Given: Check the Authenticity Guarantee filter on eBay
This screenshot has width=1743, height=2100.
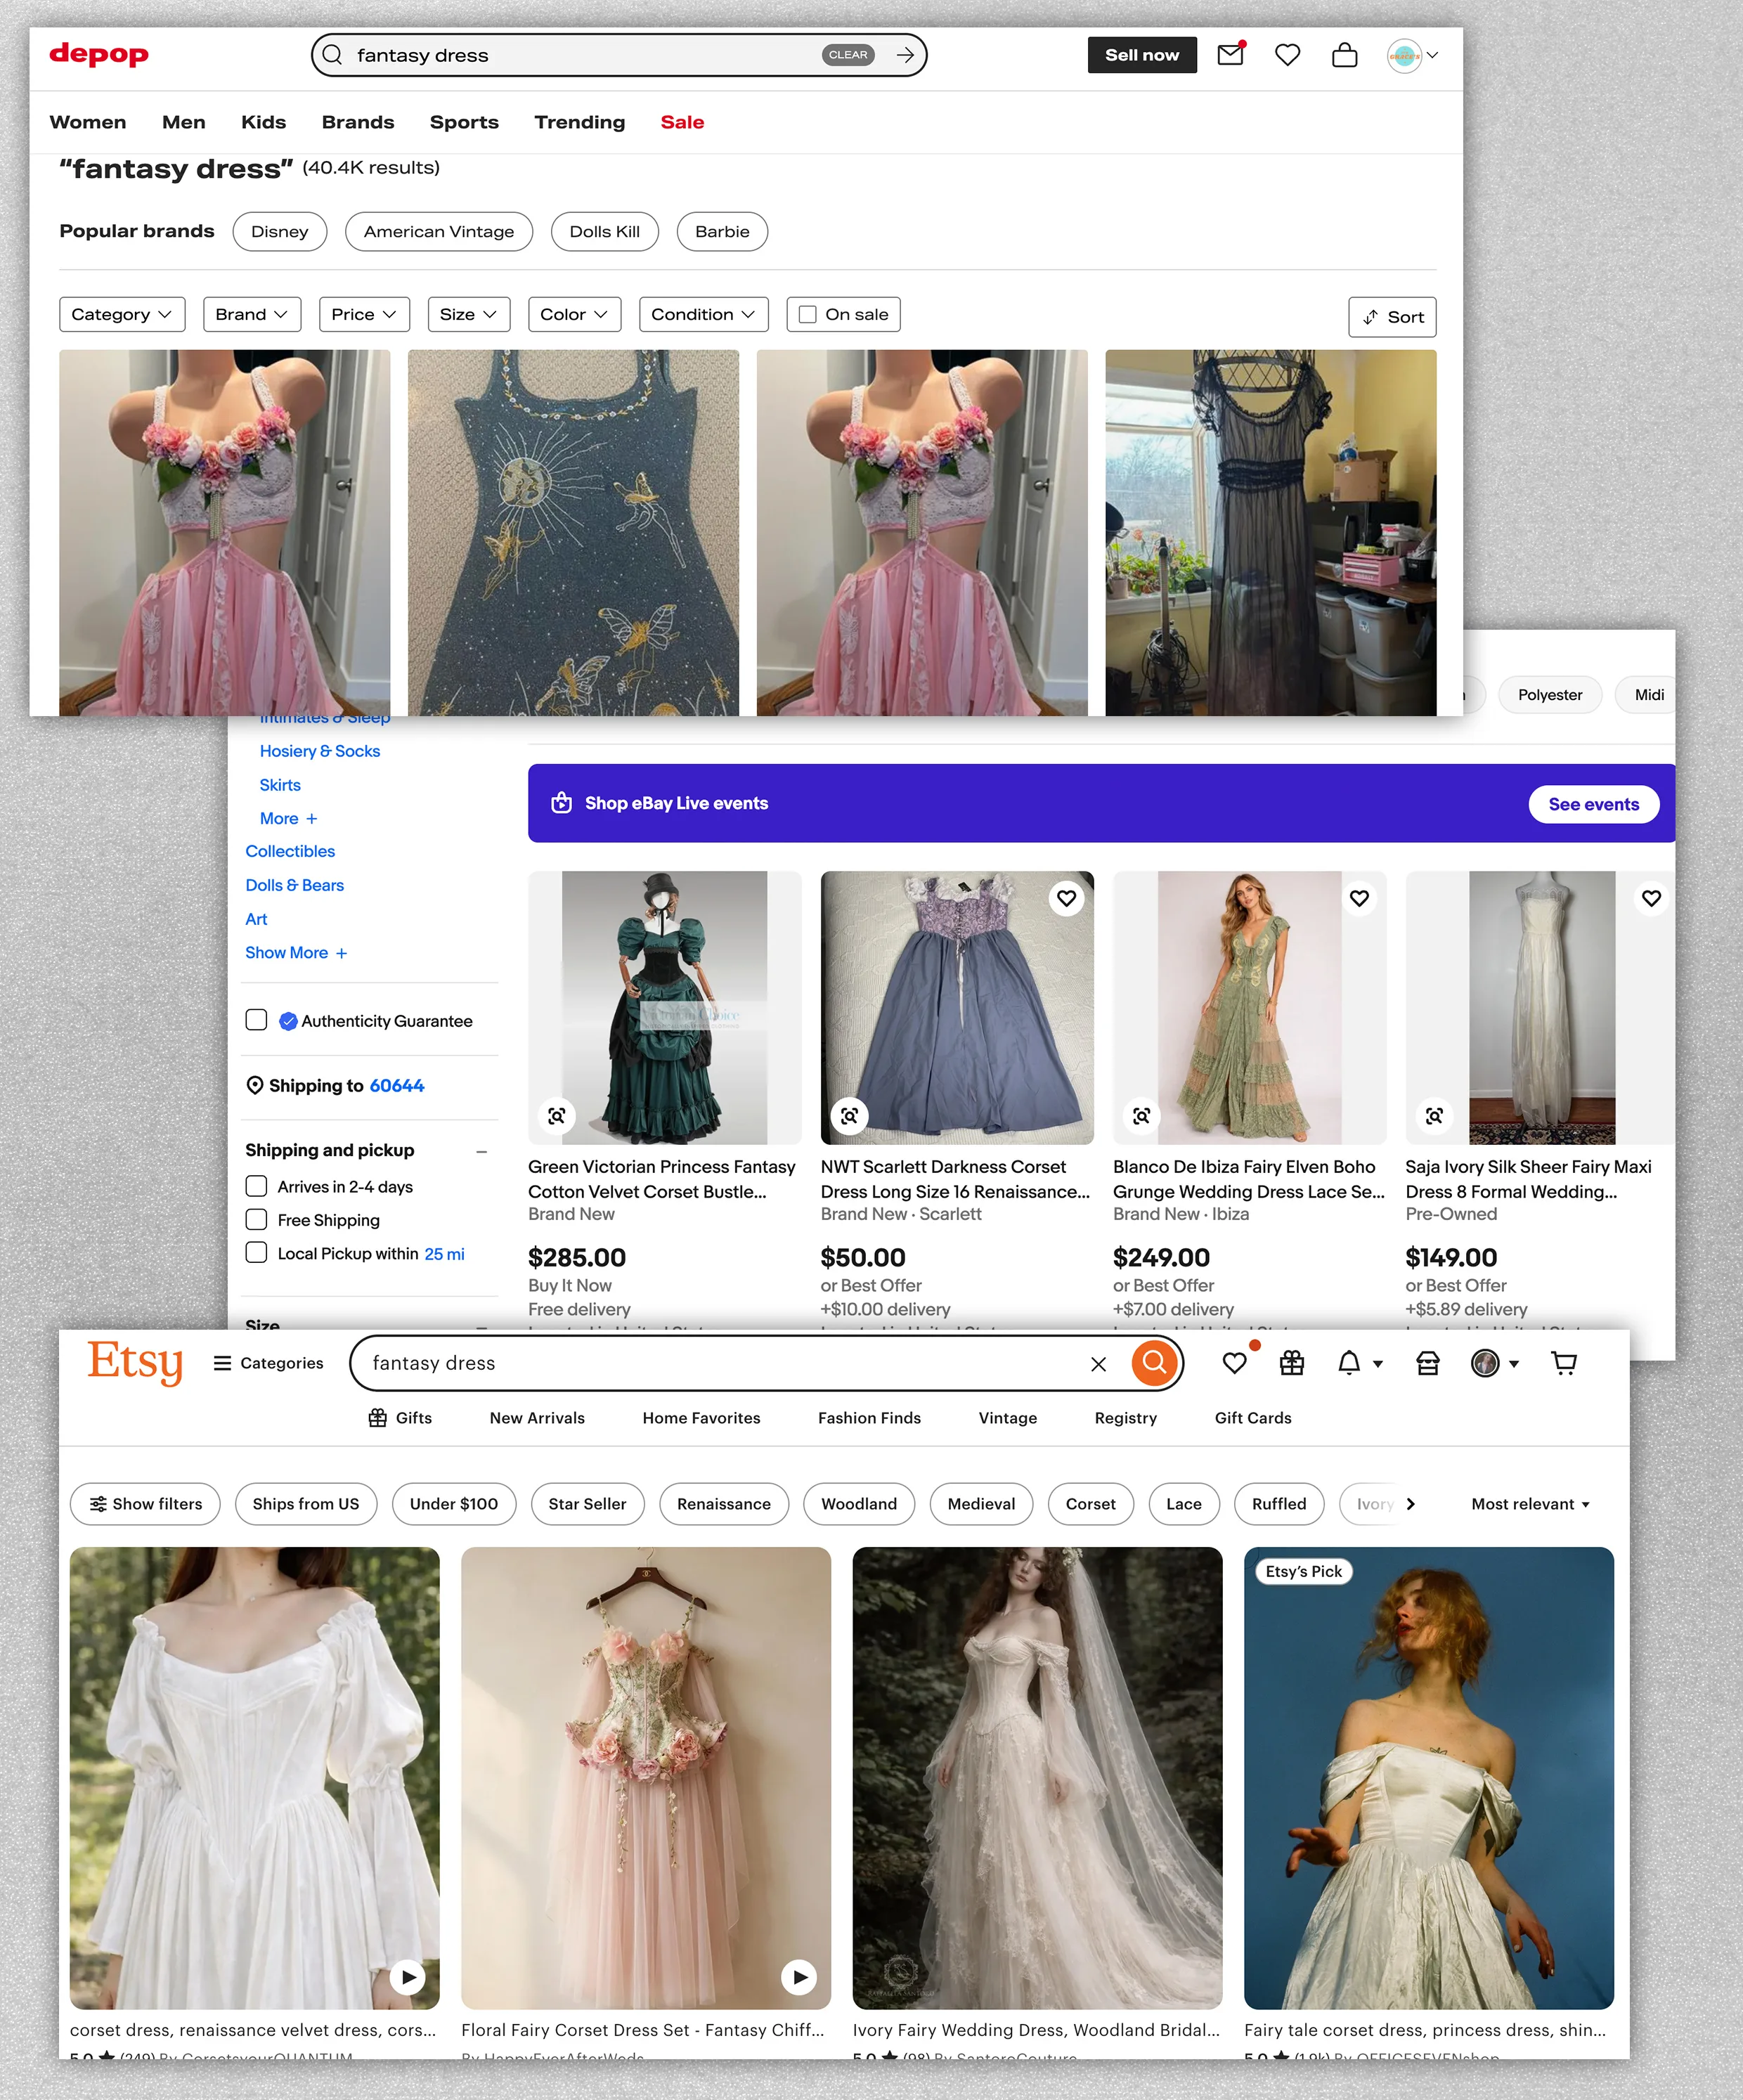Looking at the screenshot, I should click(x=257, y=1020).
